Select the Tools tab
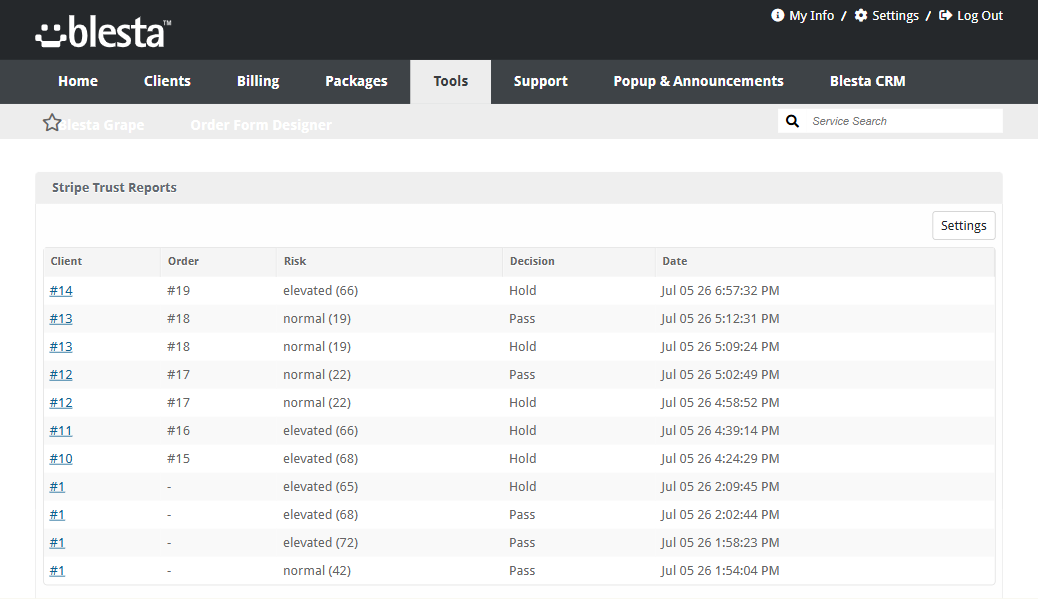The image size is (1038, 599). (451, 81)
